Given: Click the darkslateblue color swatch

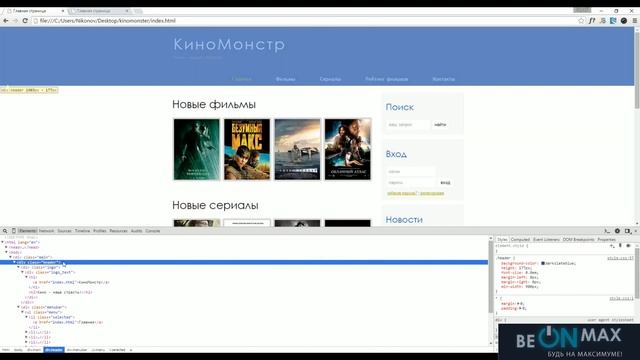Looking at the screenshot, I should tap(543, 263).
